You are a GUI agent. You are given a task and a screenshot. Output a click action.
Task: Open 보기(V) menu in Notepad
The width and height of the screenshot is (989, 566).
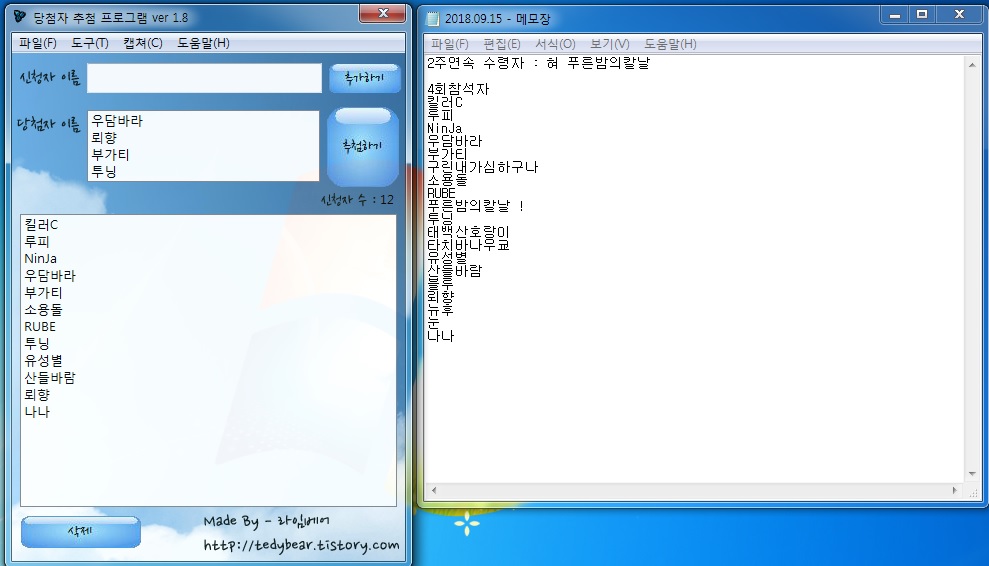point(609,44)
